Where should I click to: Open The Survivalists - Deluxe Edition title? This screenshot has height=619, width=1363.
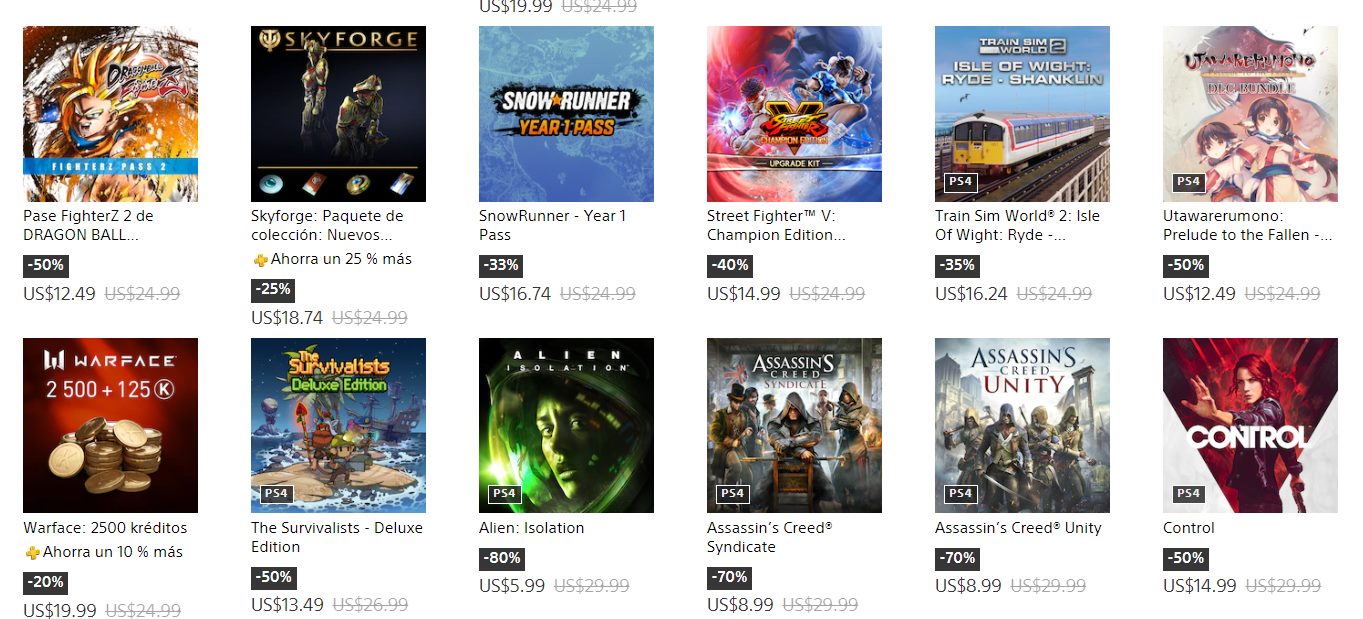coord(337,537)
